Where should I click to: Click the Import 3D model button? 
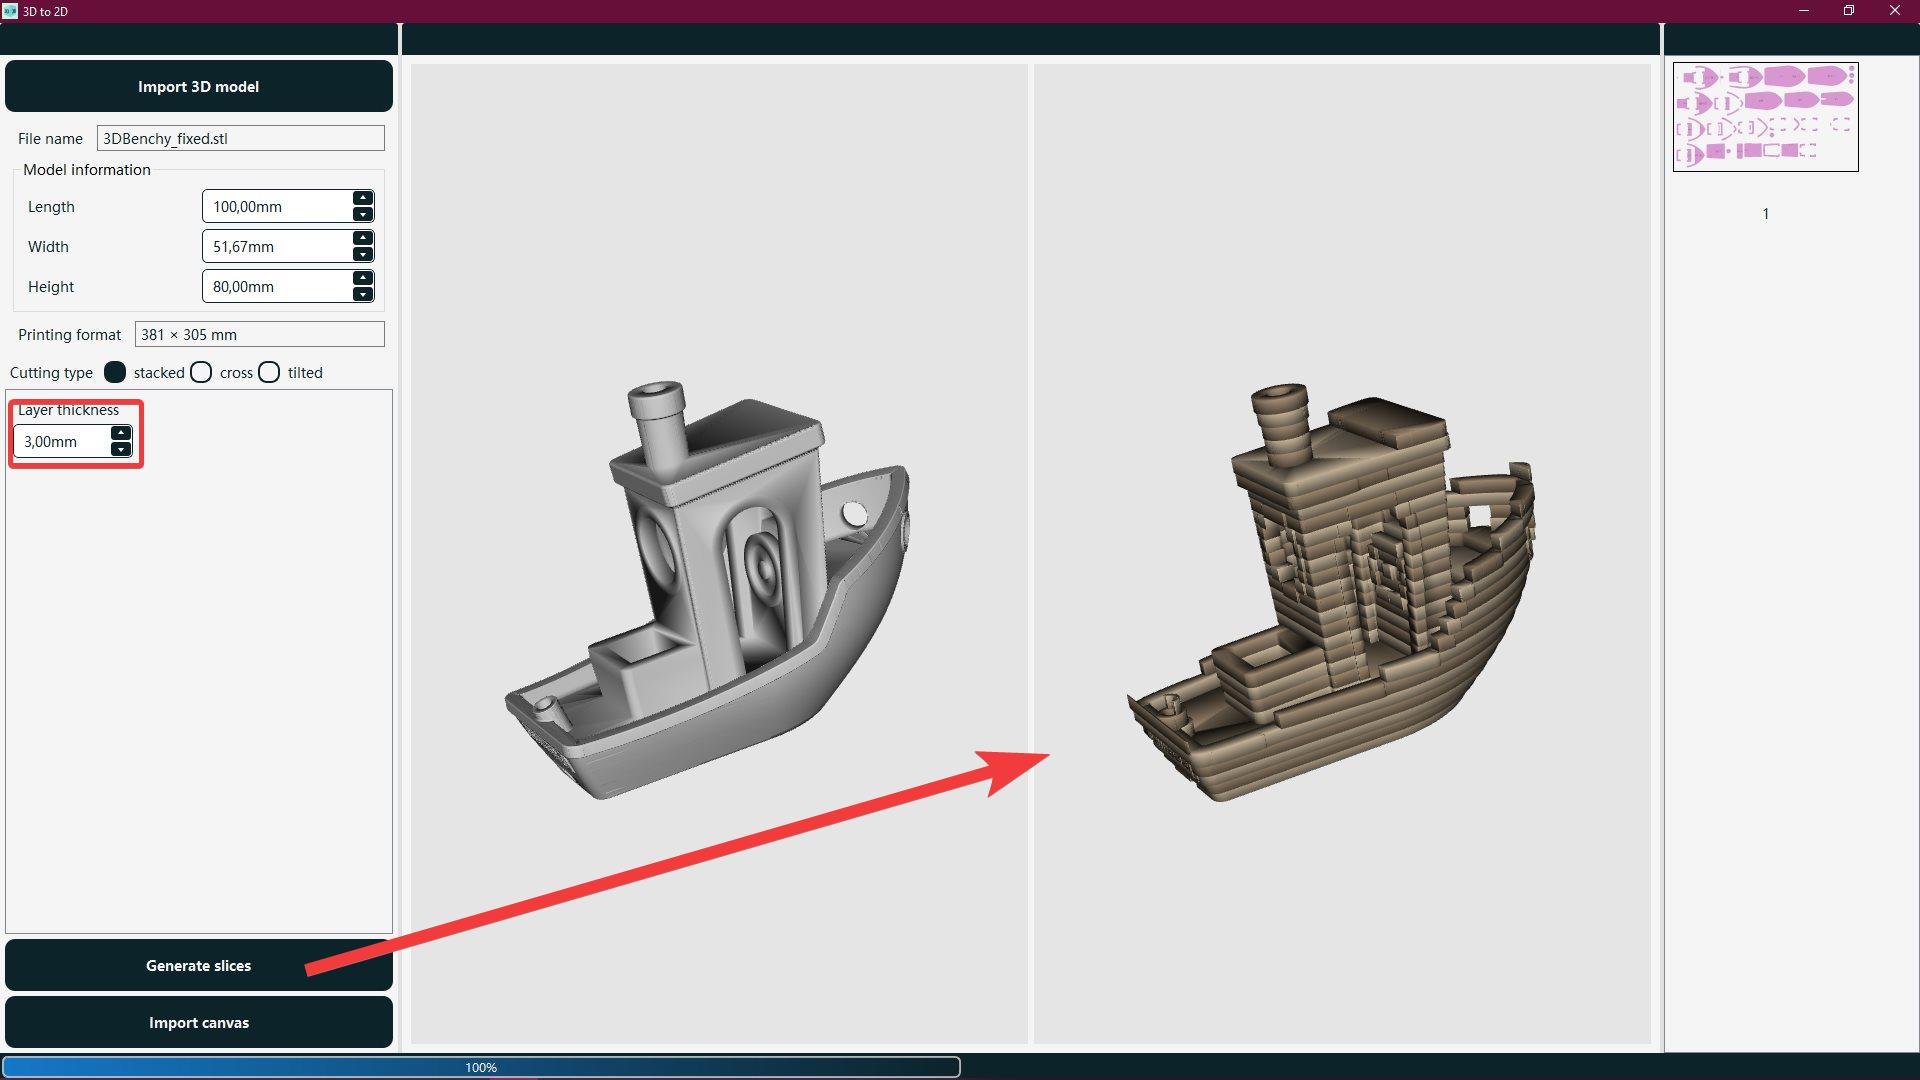click(x=198, y=87)
